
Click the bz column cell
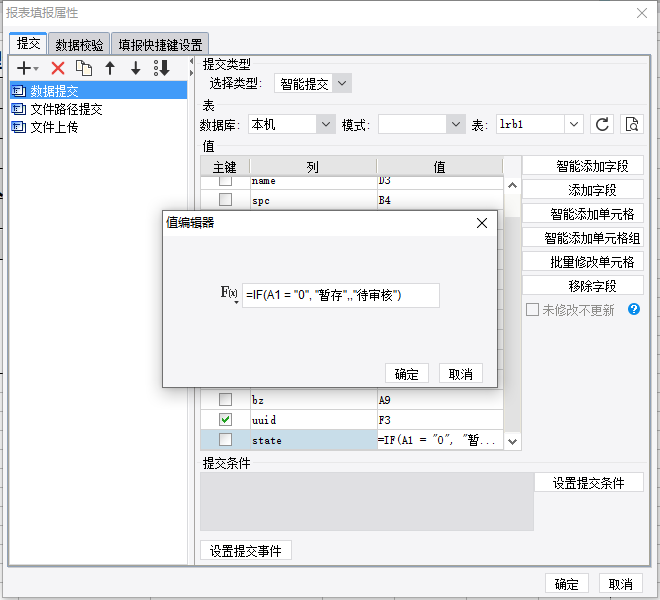314,400
